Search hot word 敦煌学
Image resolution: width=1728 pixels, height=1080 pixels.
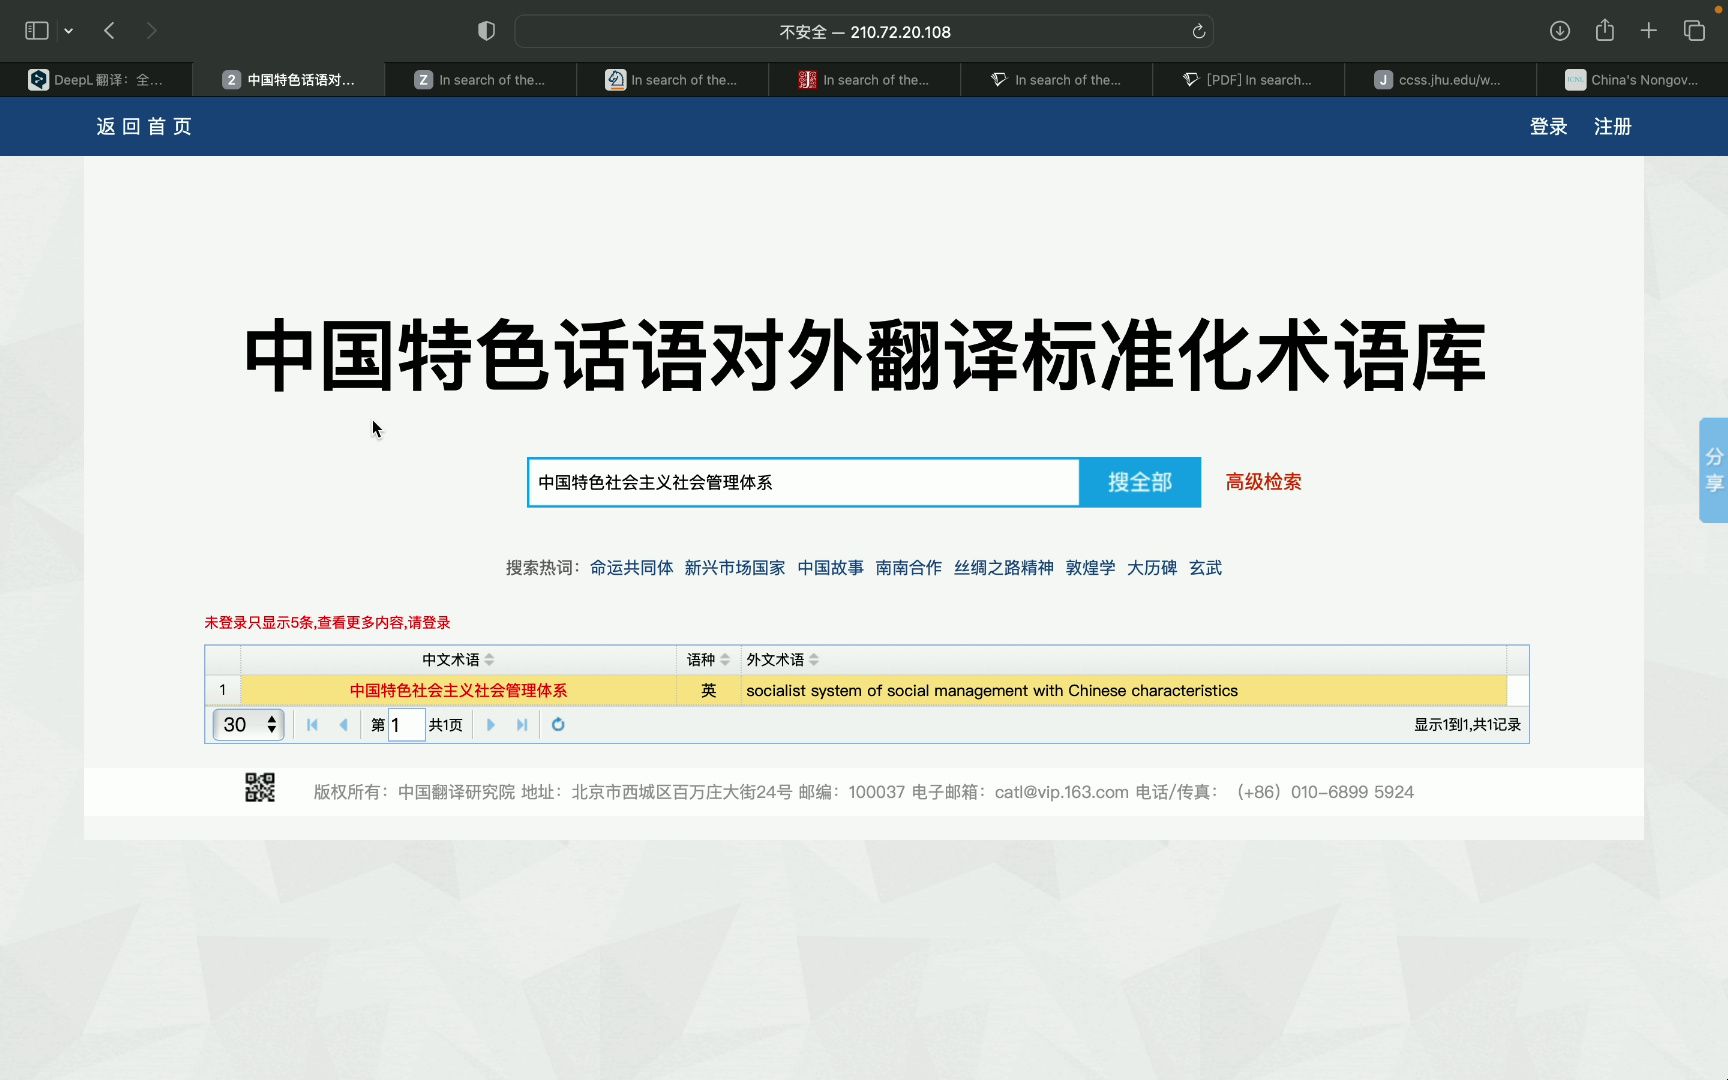click(x=1090, y=568)
